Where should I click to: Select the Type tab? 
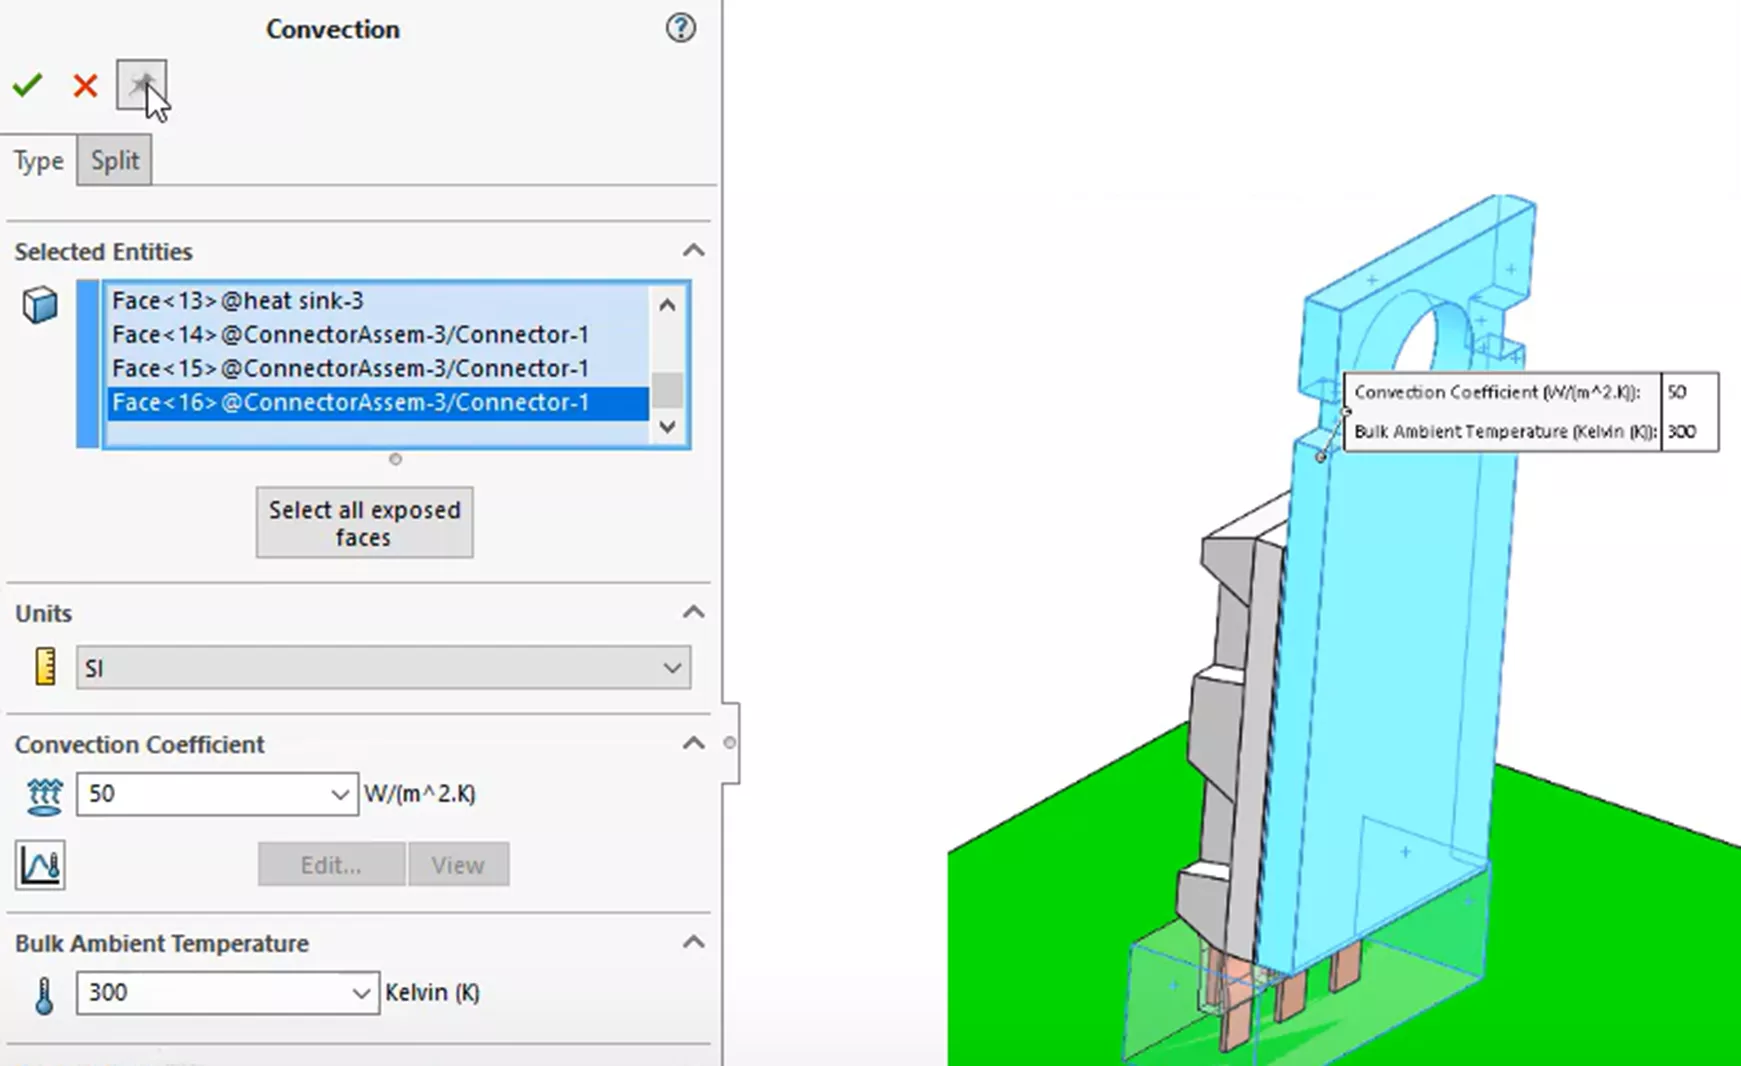[38, 160]
